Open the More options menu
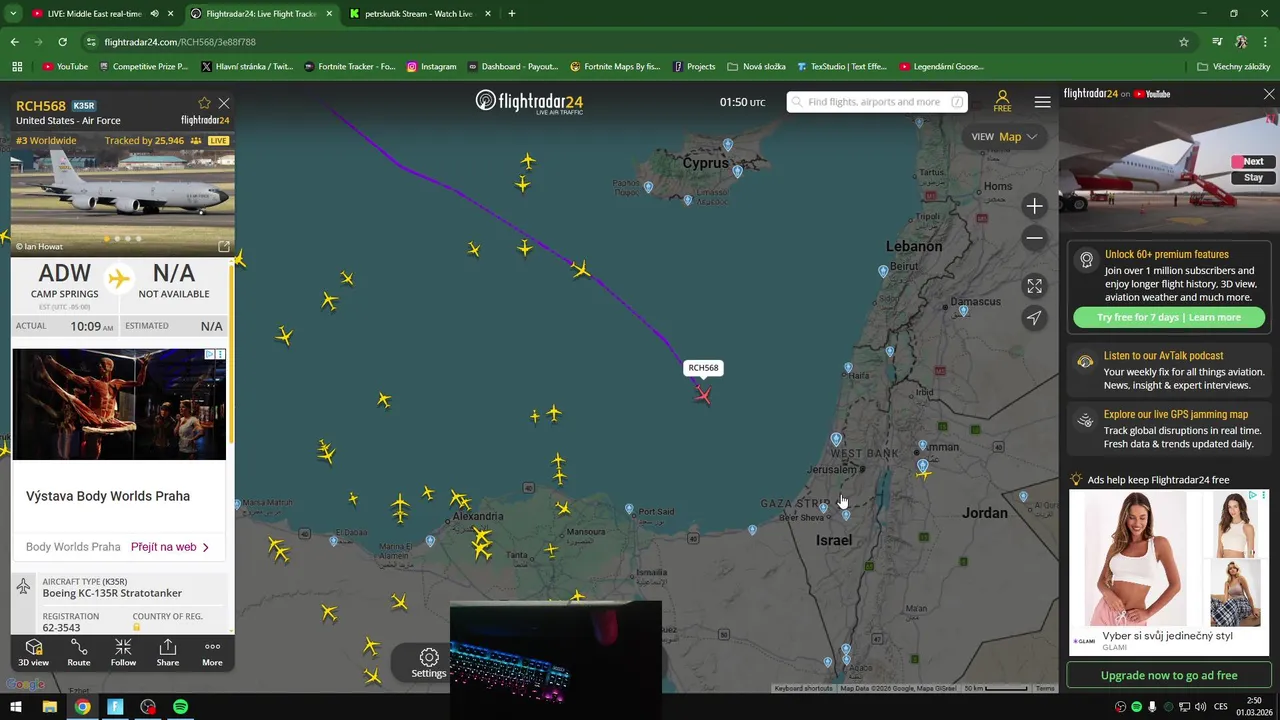Image resolution: width=1280 pixels, height=720 pixels. pyautogui.click(x=212, y=653)
